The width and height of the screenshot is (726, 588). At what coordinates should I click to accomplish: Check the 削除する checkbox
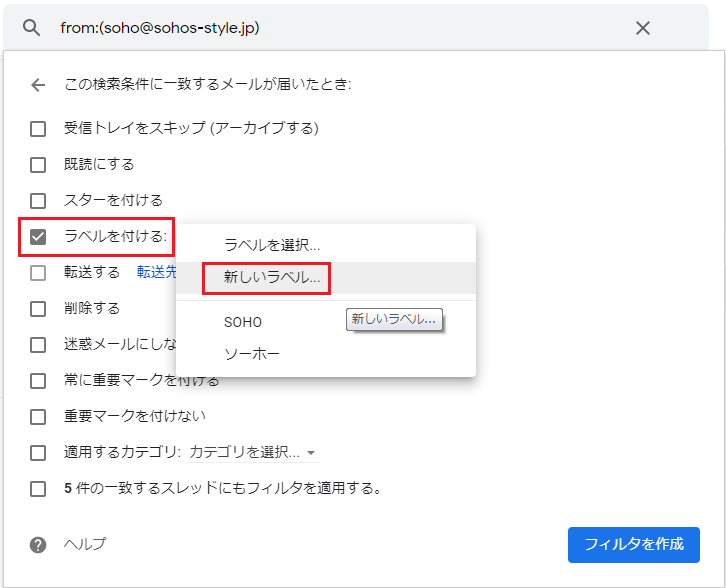click(38, 309)
